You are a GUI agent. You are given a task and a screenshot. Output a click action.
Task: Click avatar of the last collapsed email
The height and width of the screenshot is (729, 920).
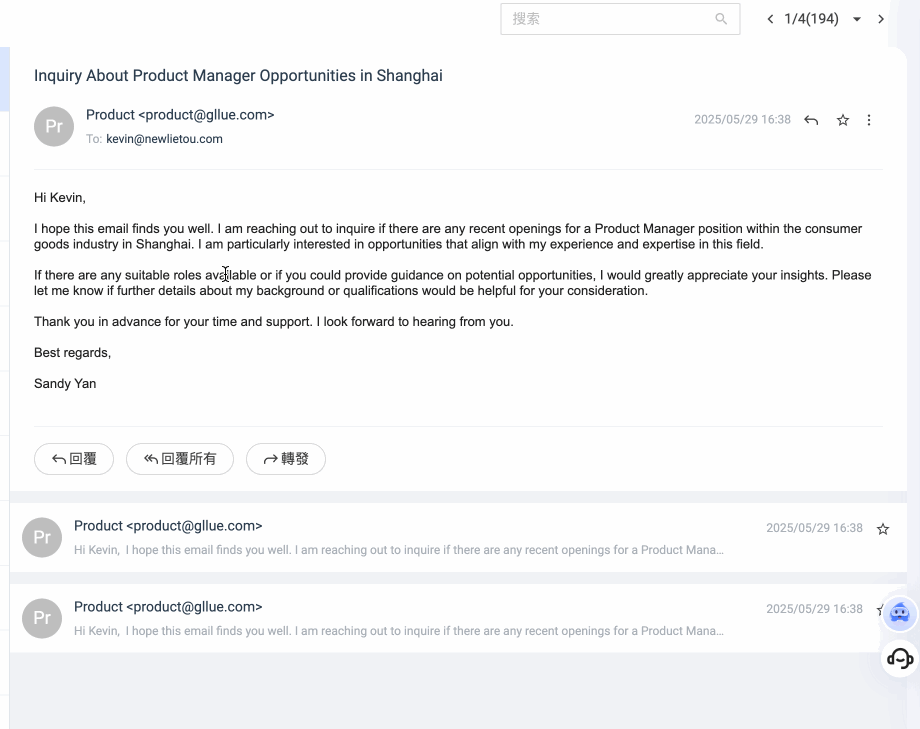(42, 618)
